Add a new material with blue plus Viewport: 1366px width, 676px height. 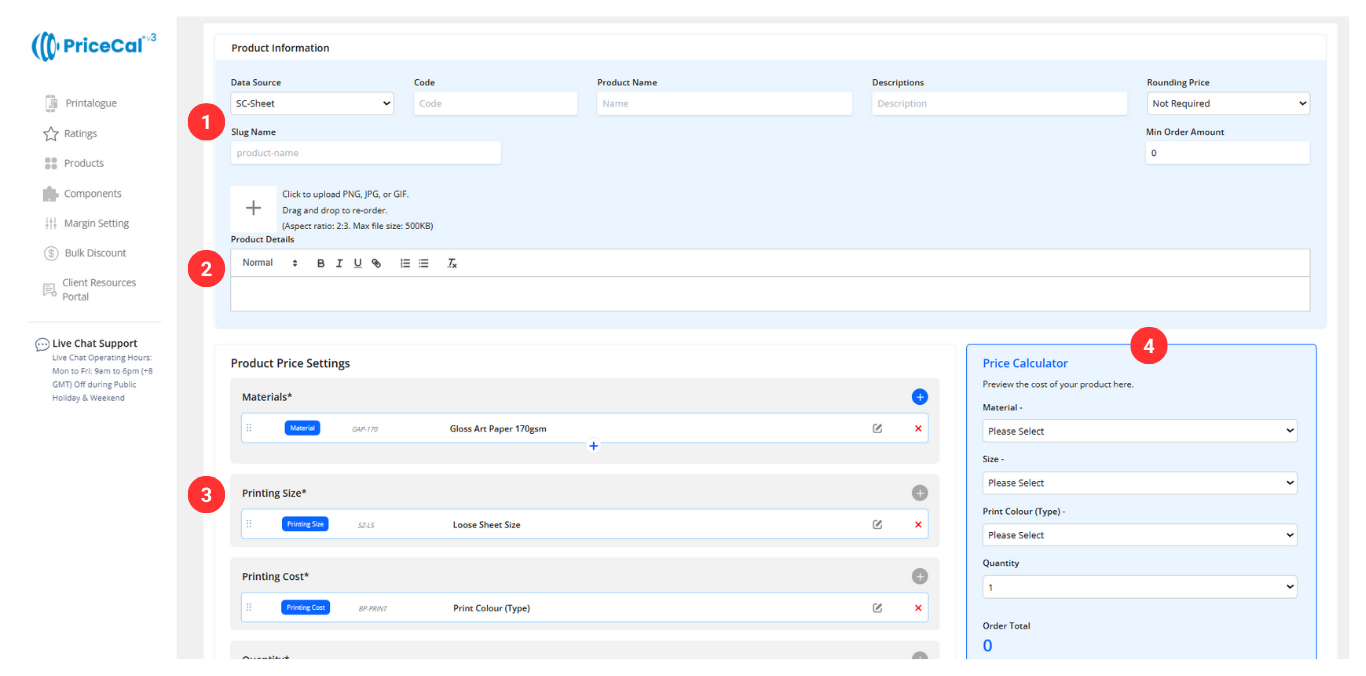click(919, 397)
